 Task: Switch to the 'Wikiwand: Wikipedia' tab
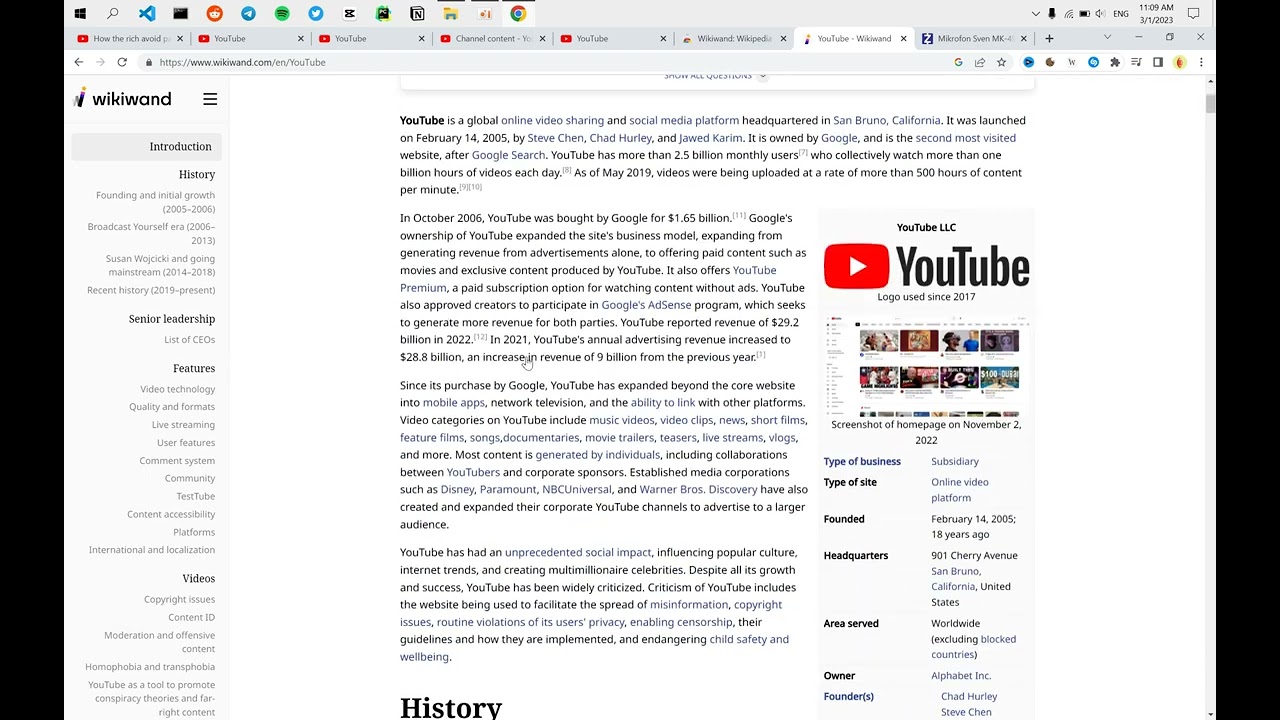point(734,38)
